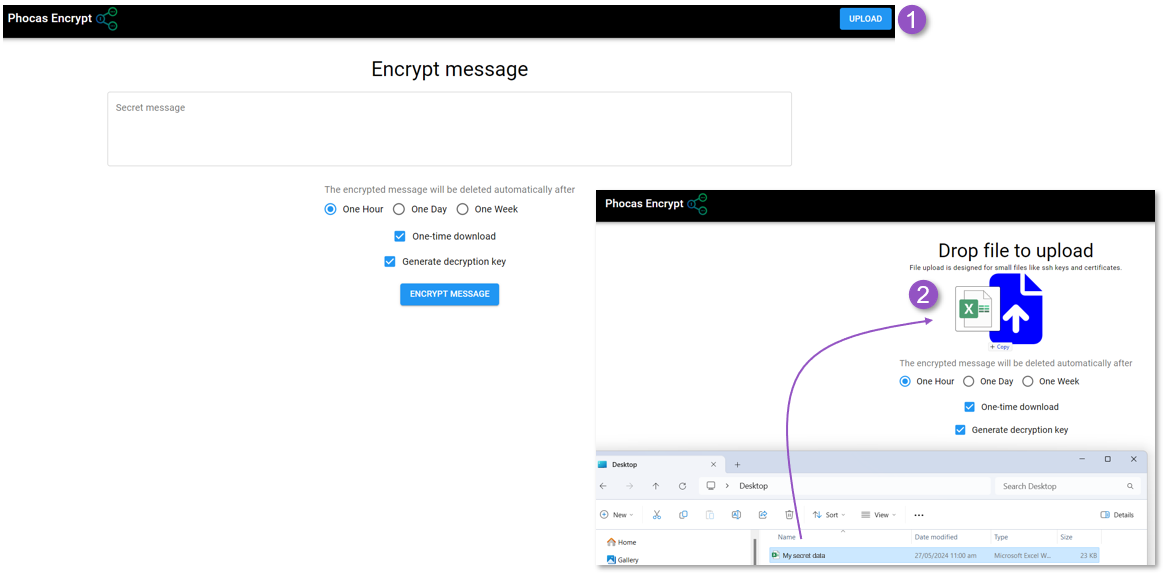Click the navigation pane scrollbar

click(754, 551)
